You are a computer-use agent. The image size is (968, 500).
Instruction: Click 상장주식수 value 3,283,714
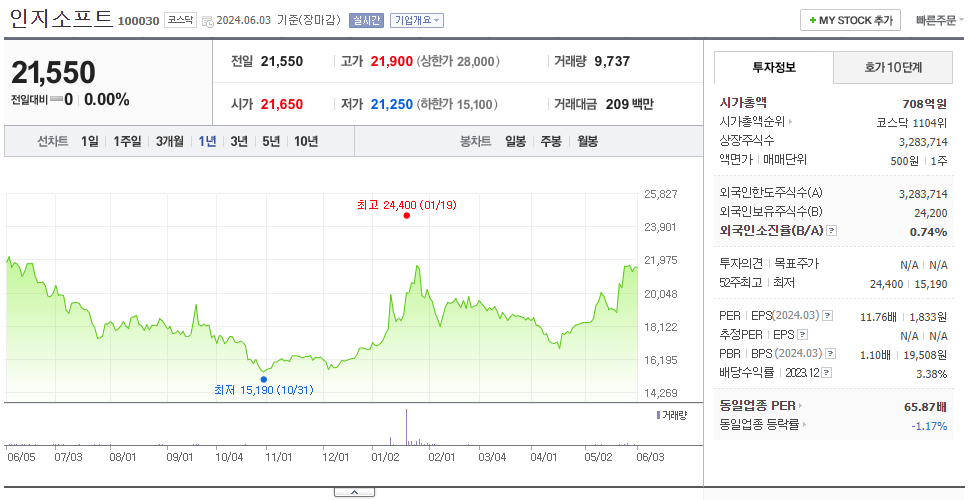[x=924, y=141]
